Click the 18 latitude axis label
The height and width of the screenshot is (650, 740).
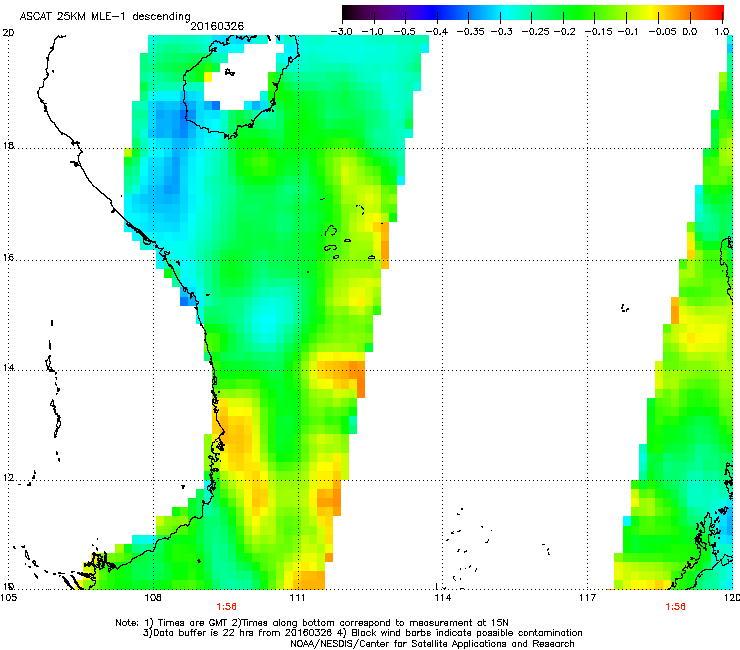click(x=8, y=145)
